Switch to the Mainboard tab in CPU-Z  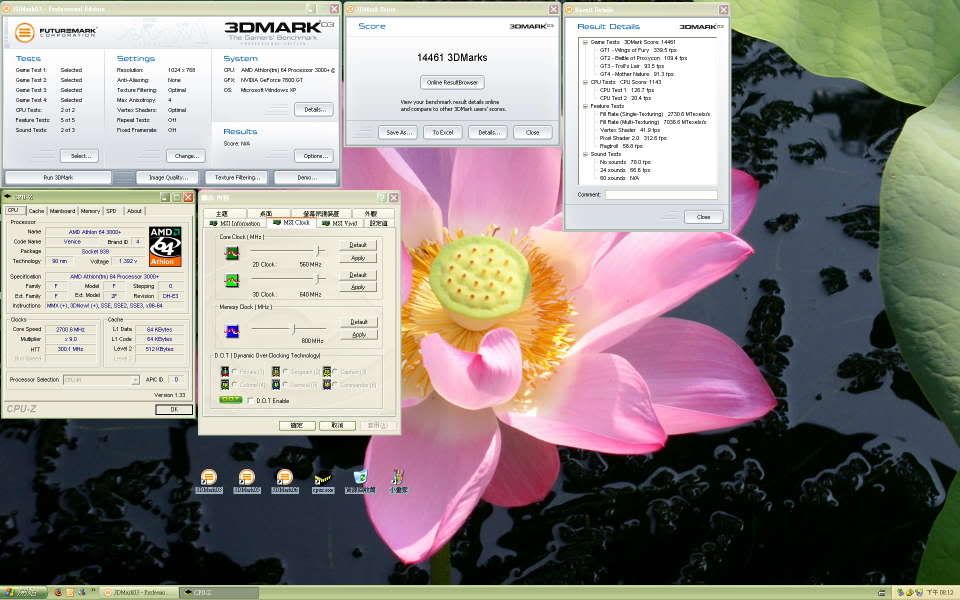[62, 211]
